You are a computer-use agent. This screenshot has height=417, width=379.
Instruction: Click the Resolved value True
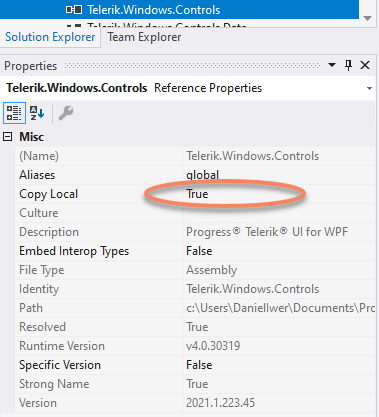[197, 327]
